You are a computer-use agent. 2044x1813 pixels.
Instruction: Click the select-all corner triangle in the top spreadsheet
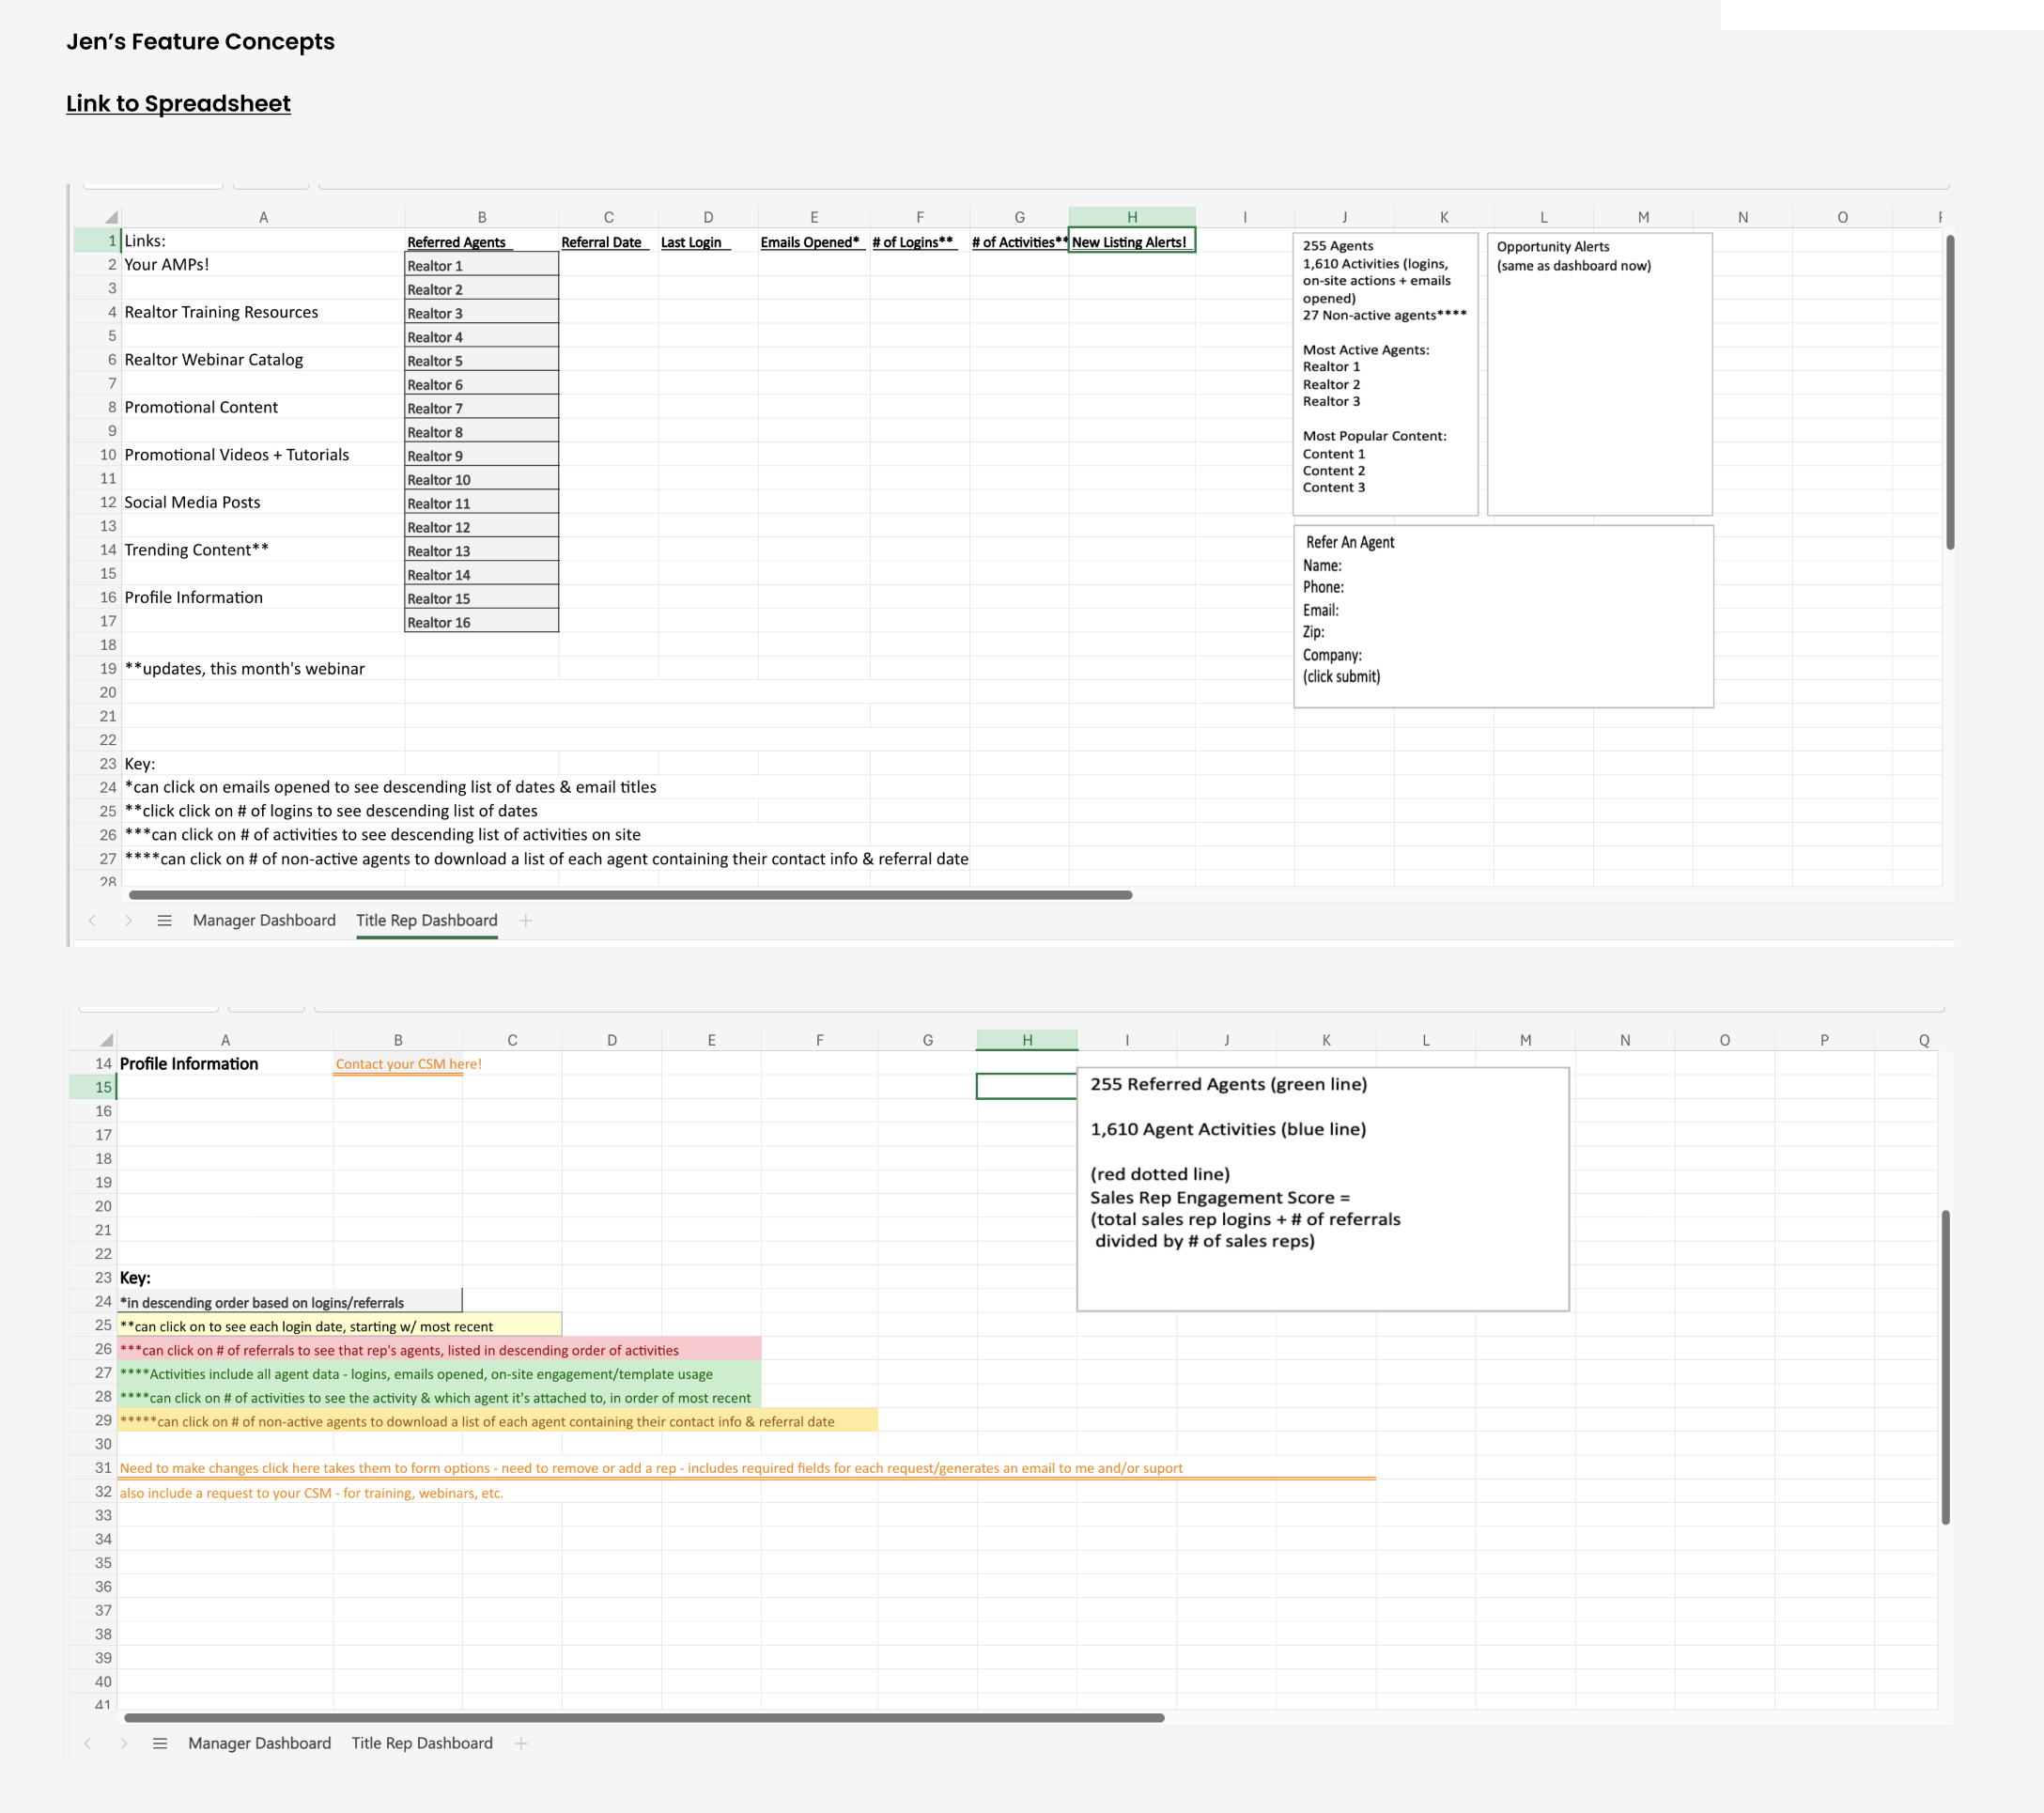coord(110,217)
